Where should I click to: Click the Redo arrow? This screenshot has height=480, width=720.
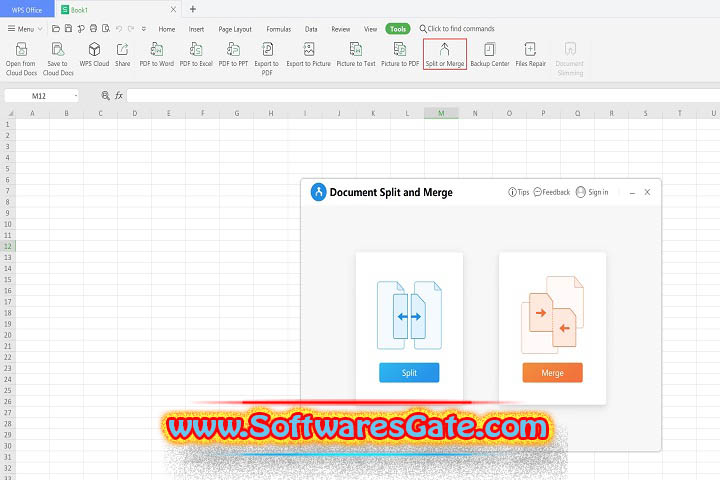pyautogui.click(x=131, y=28)
